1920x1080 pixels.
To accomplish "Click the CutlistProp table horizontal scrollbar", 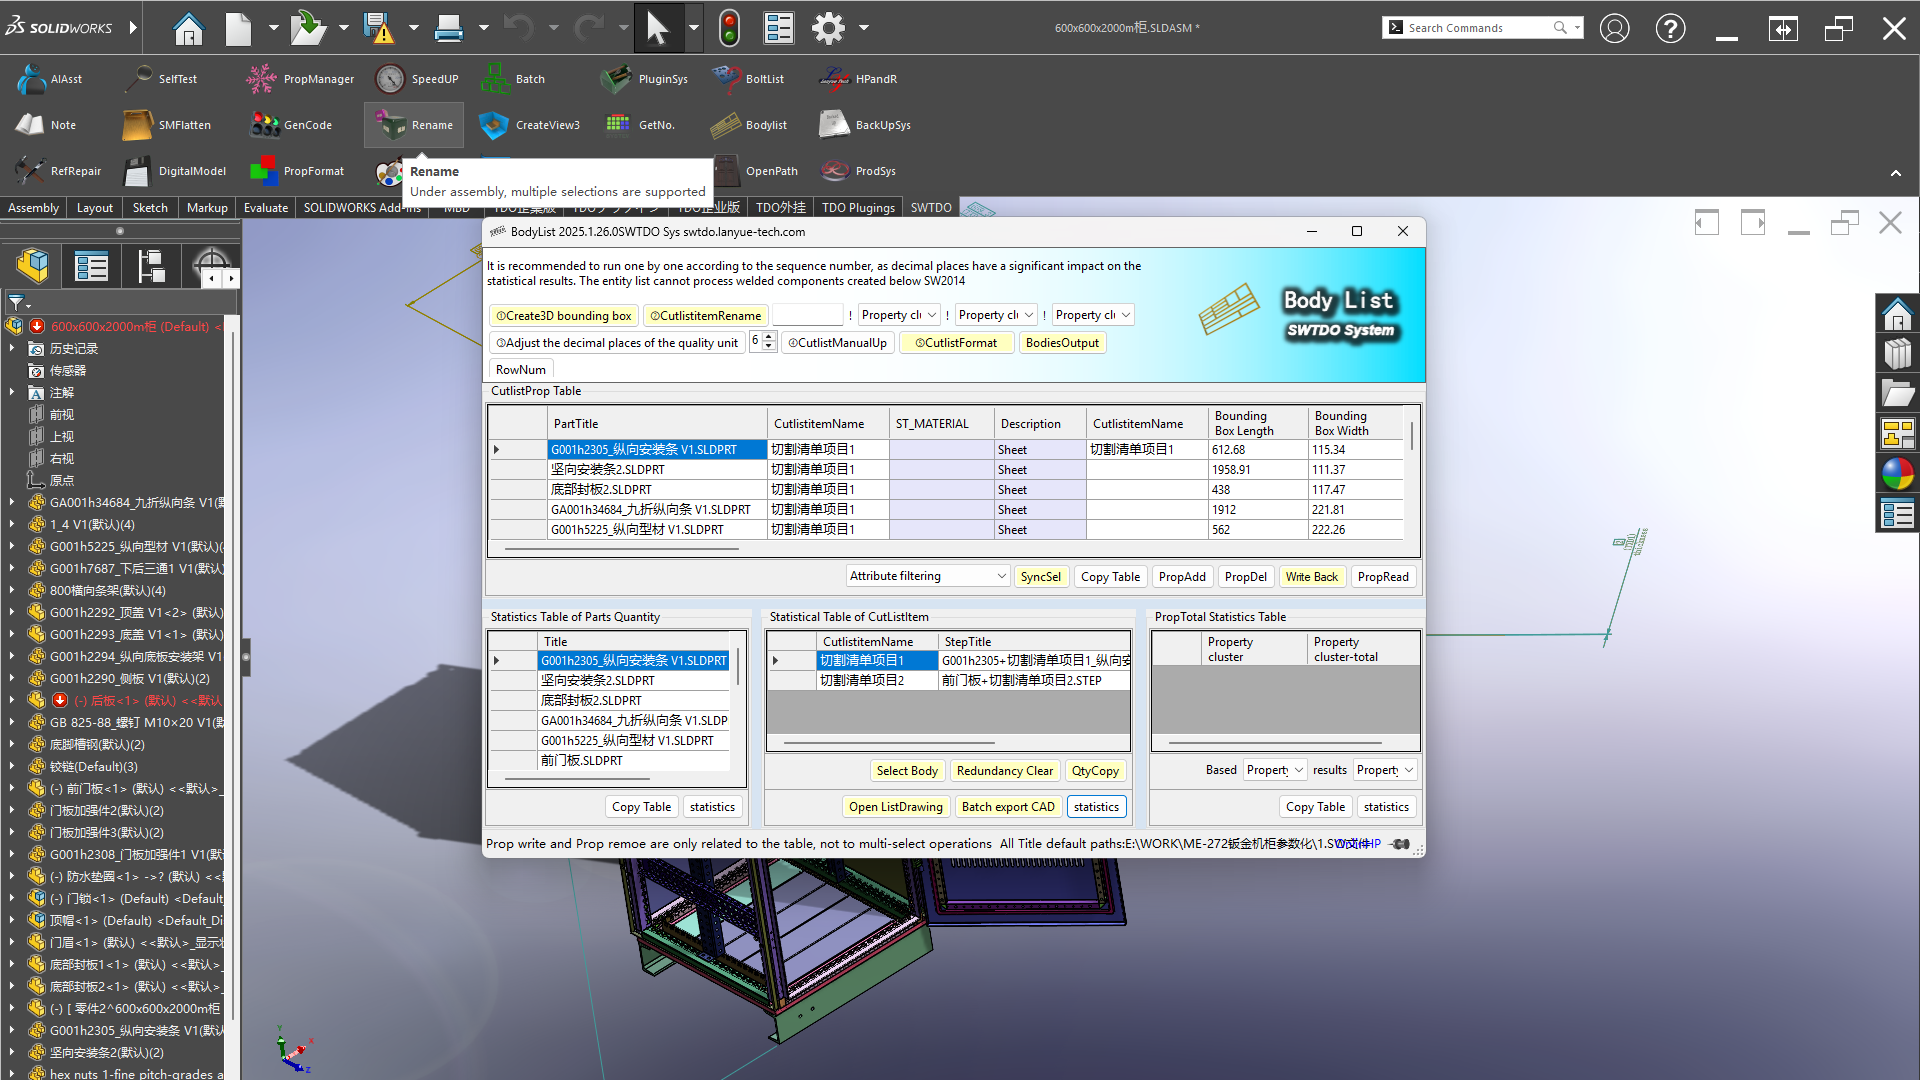I will pos(620,549).
